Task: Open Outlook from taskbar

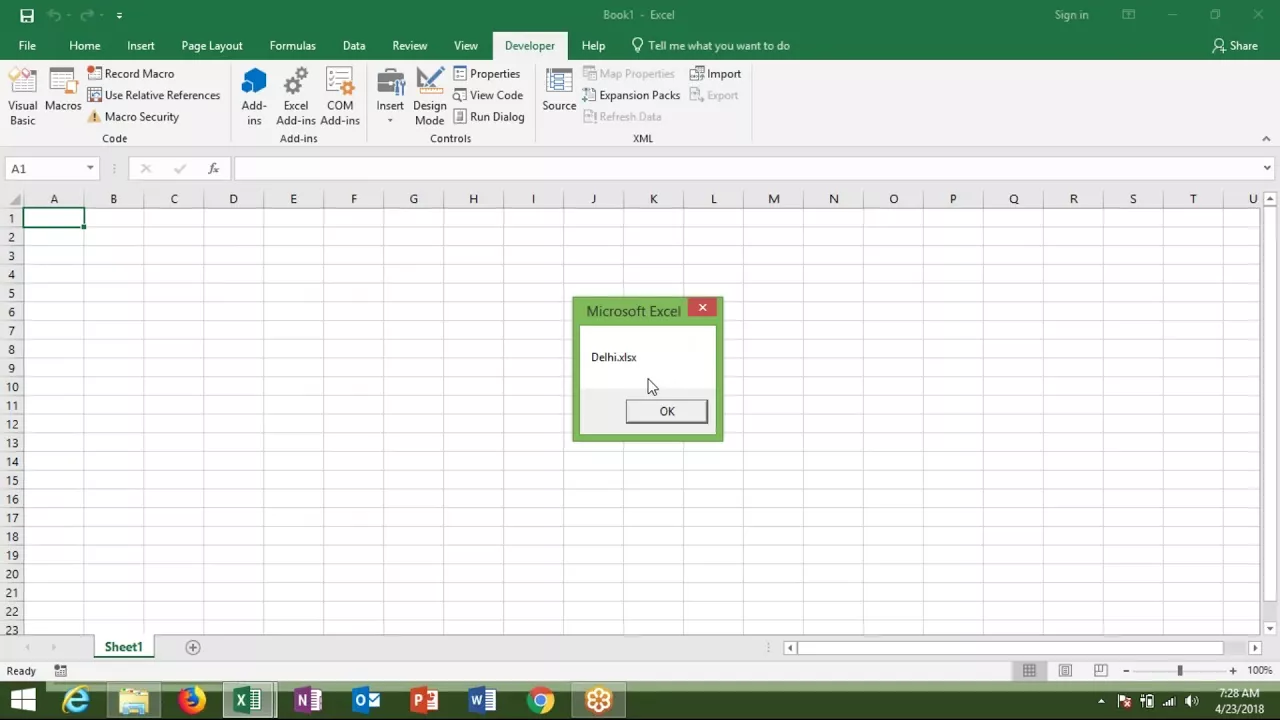Action: tap(366, 700)
